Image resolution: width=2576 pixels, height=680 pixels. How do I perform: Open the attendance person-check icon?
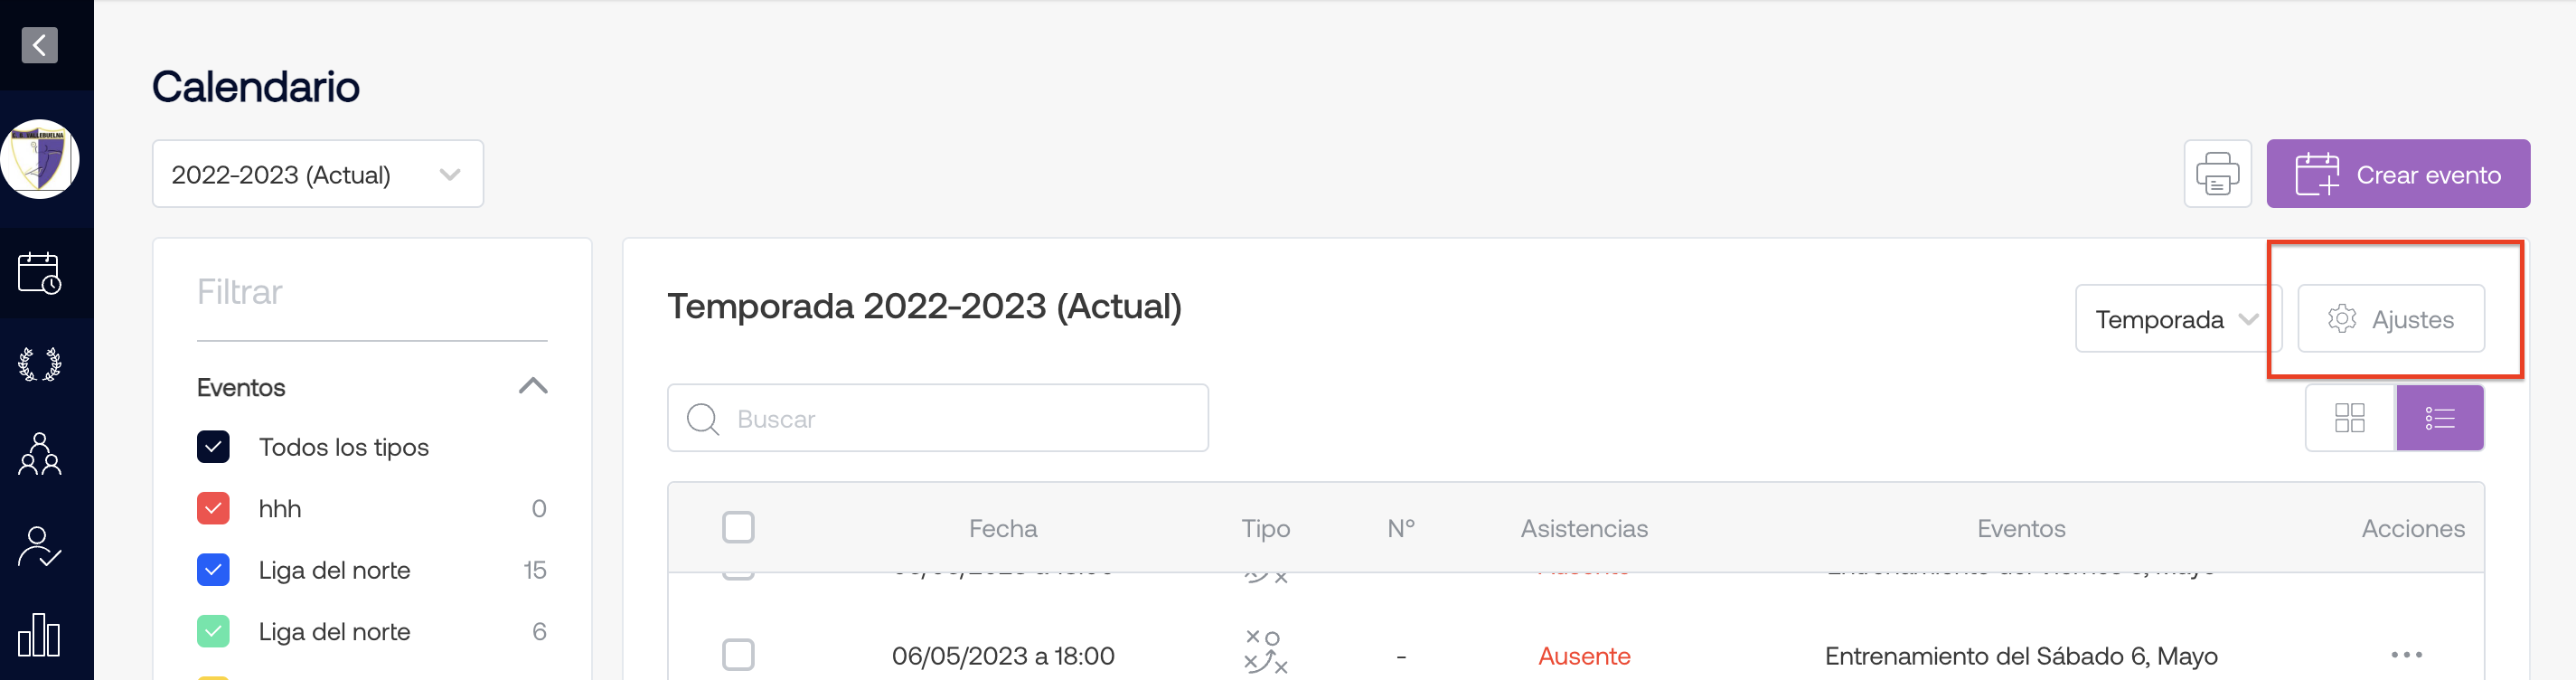[39, 546]
